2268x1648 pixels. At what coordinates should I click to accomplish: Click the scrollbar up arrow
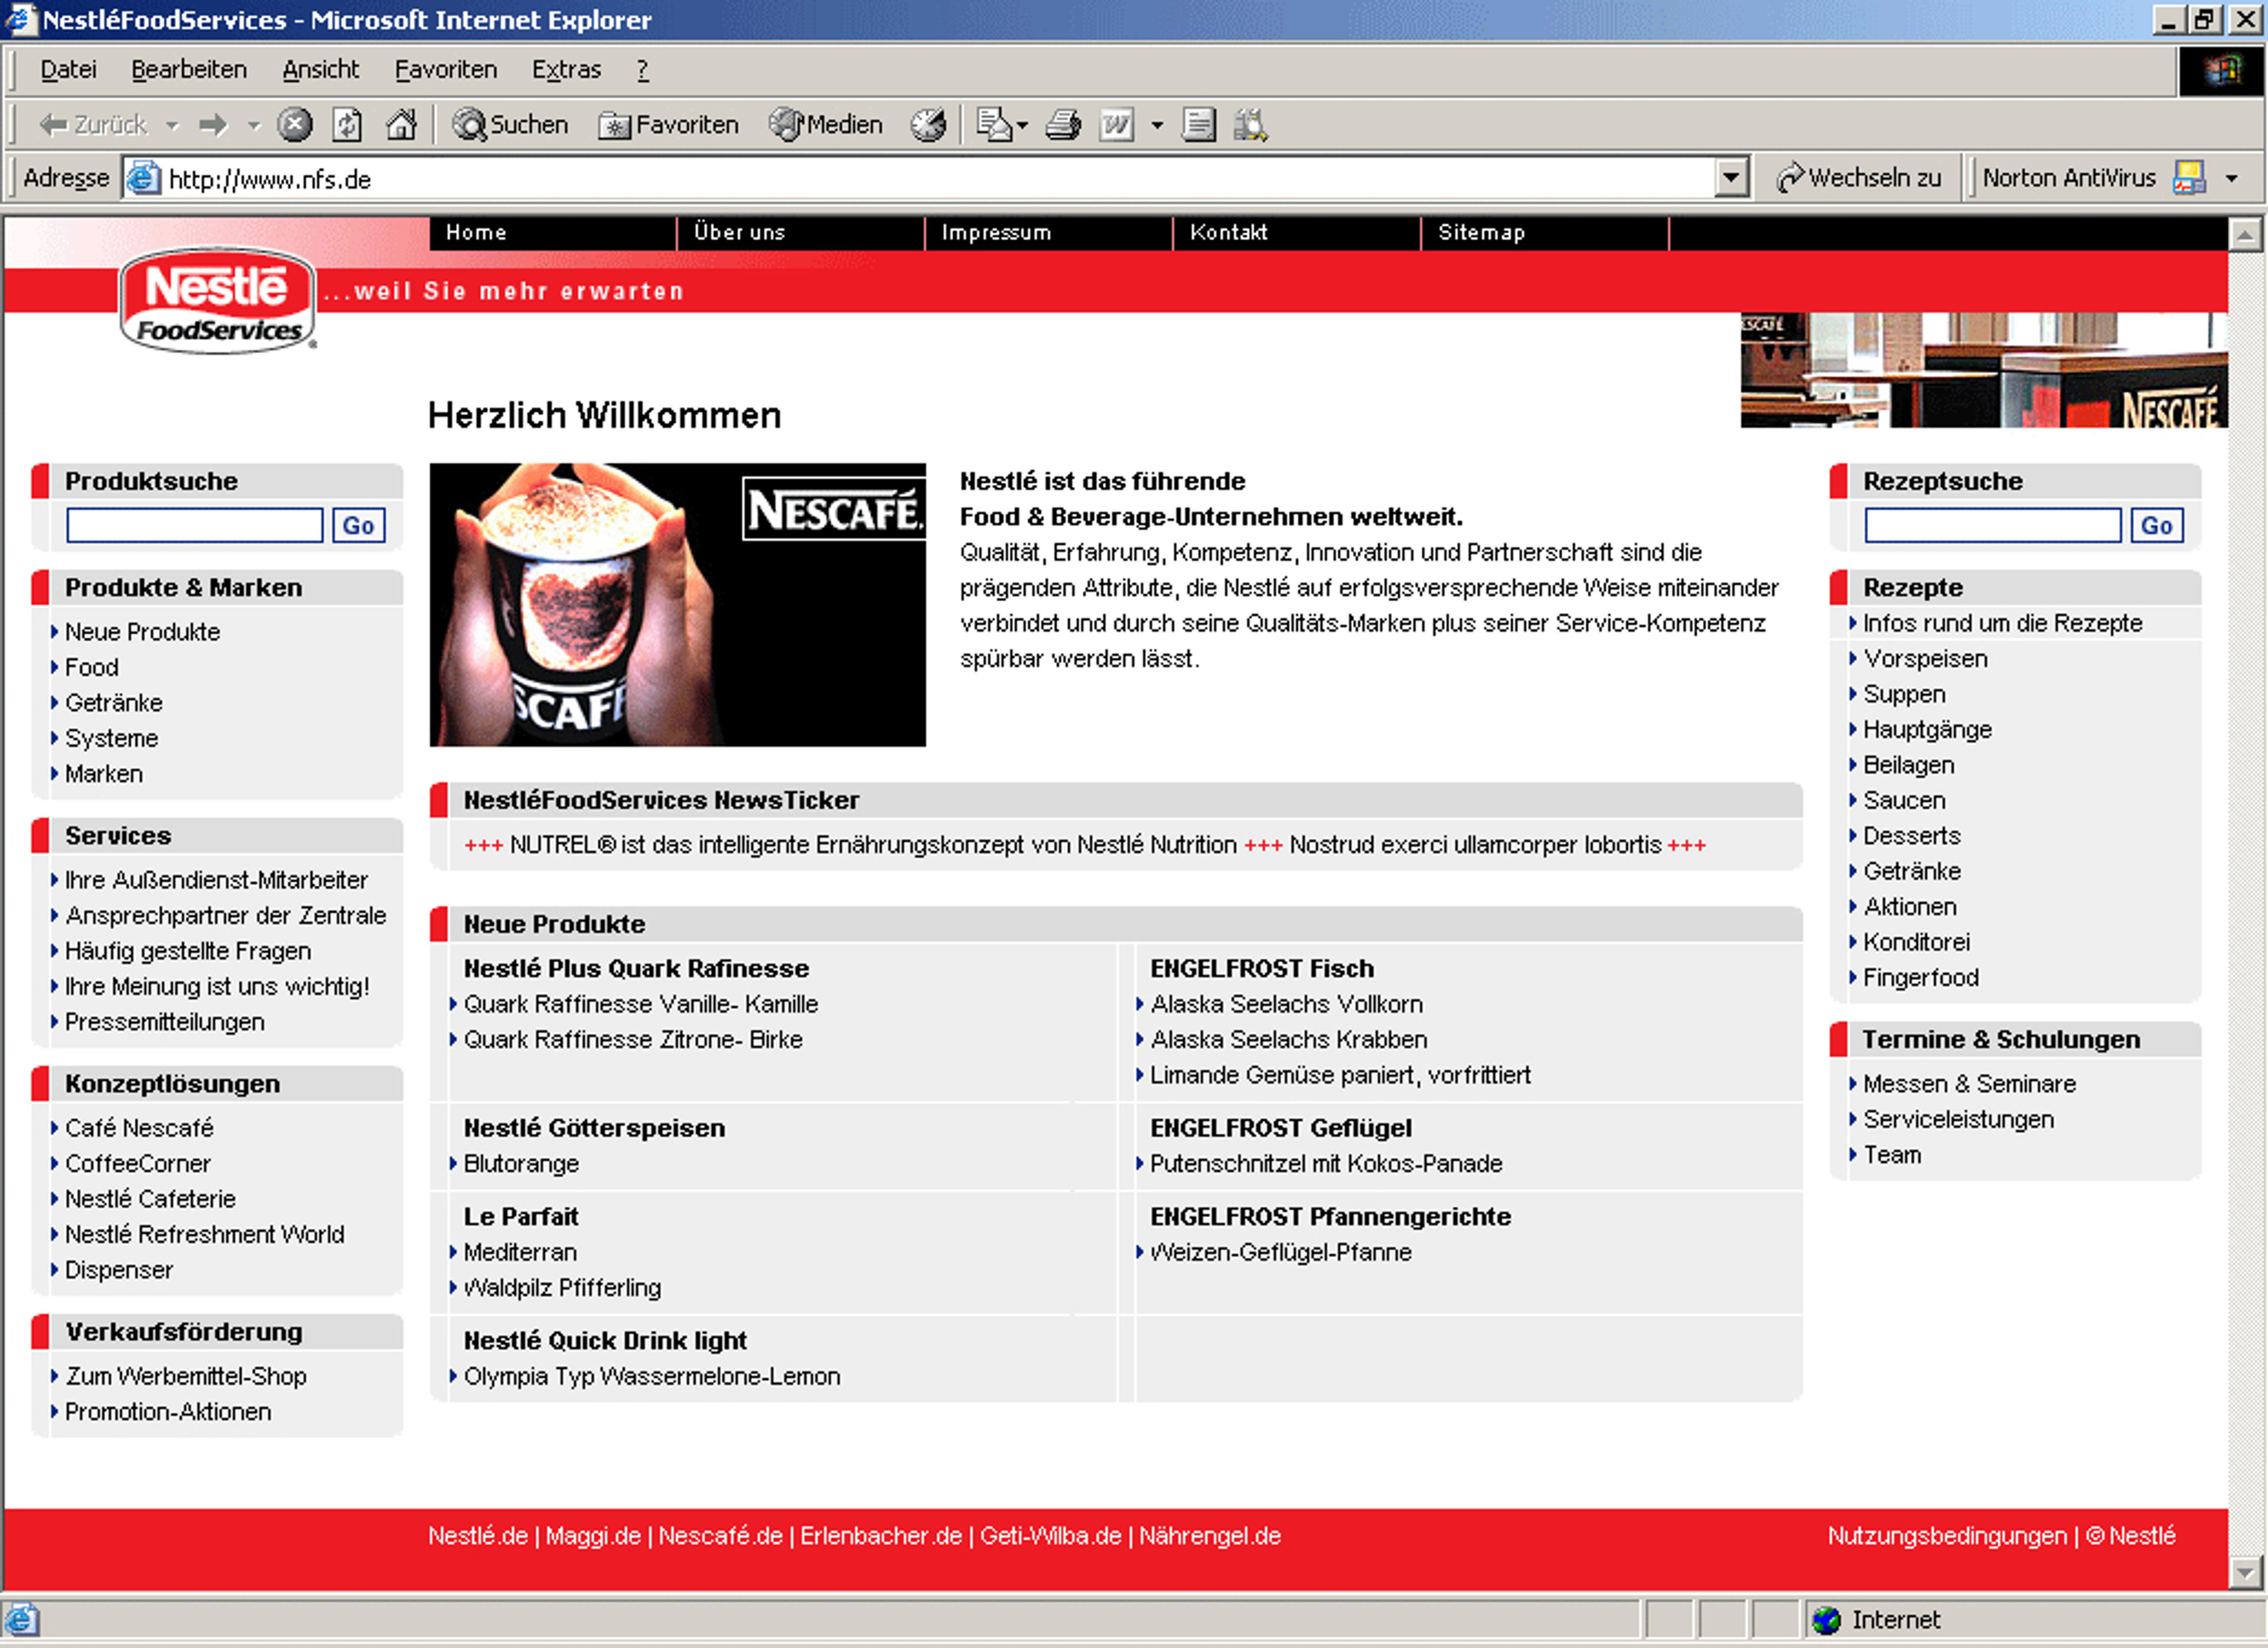point(2244,235)
